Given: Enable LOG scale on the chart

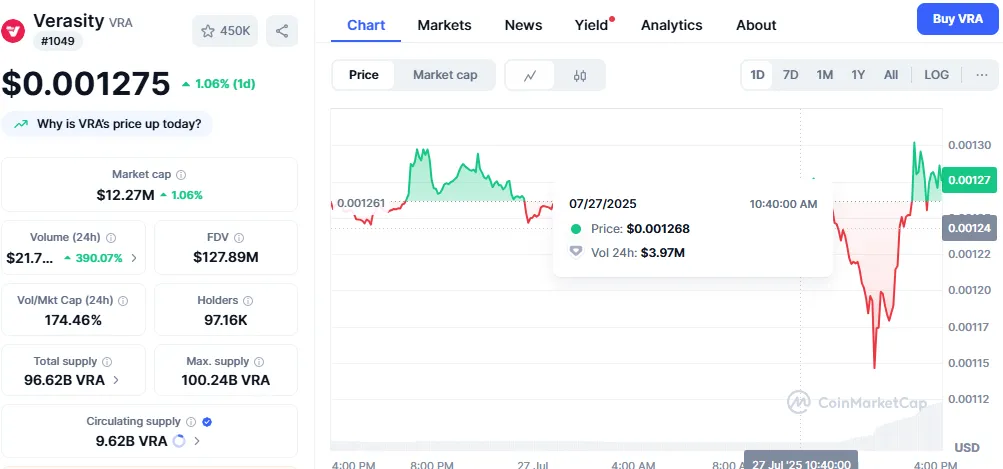Looking at the screenshot, I should pyautogui.click(x=936, y=75).
